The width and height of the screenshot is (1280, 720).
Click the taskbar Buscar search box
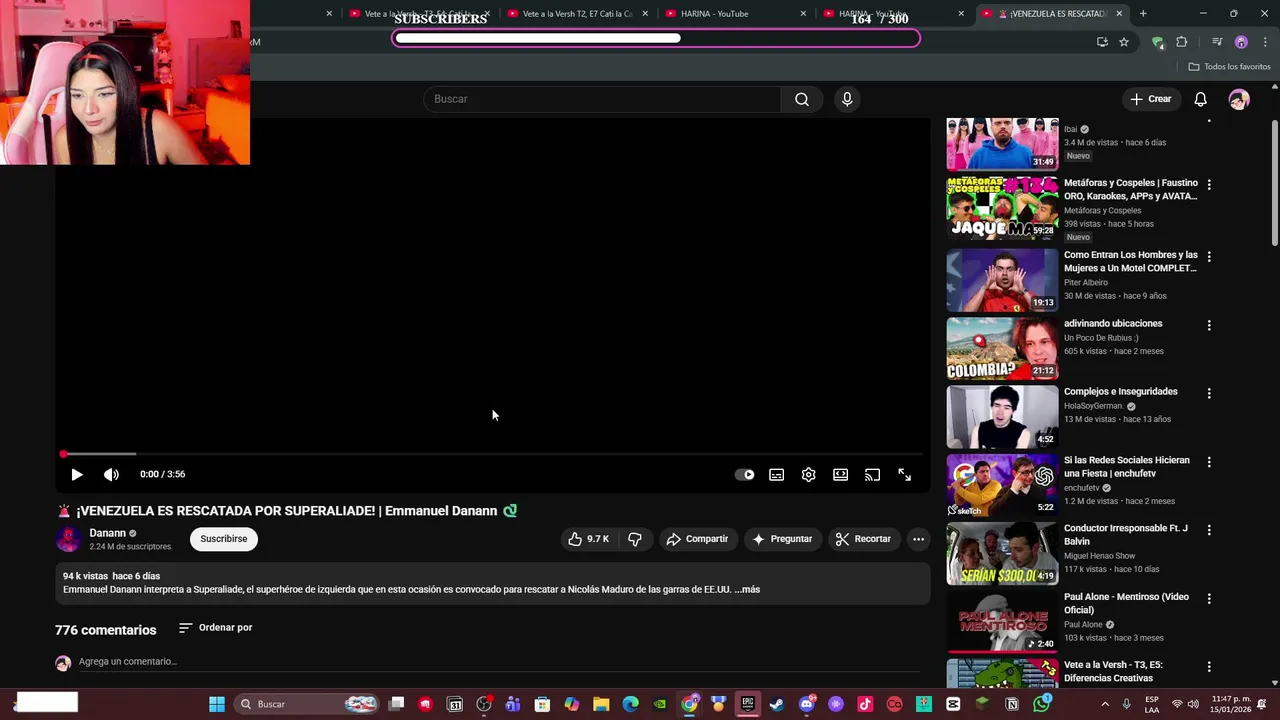(306, 704)
